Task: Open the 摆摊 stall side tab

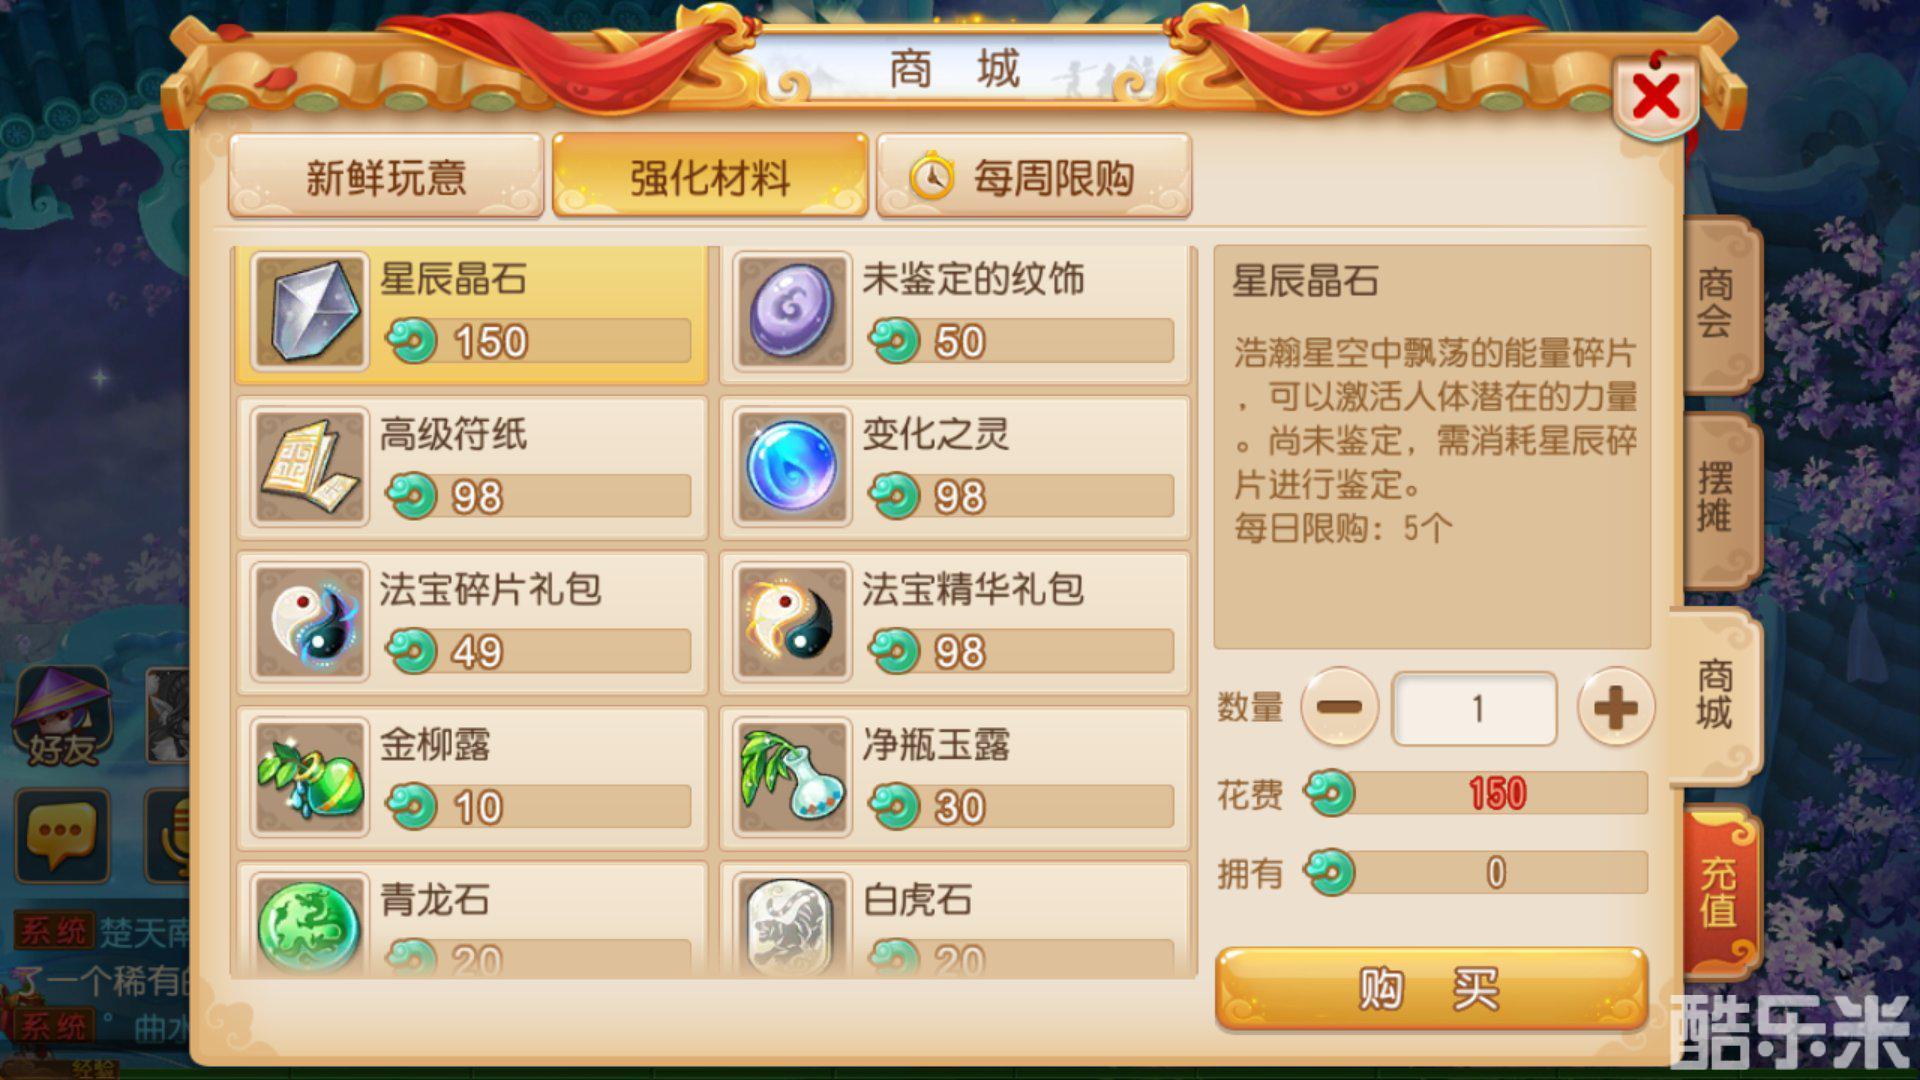Action: [1717, 498]
